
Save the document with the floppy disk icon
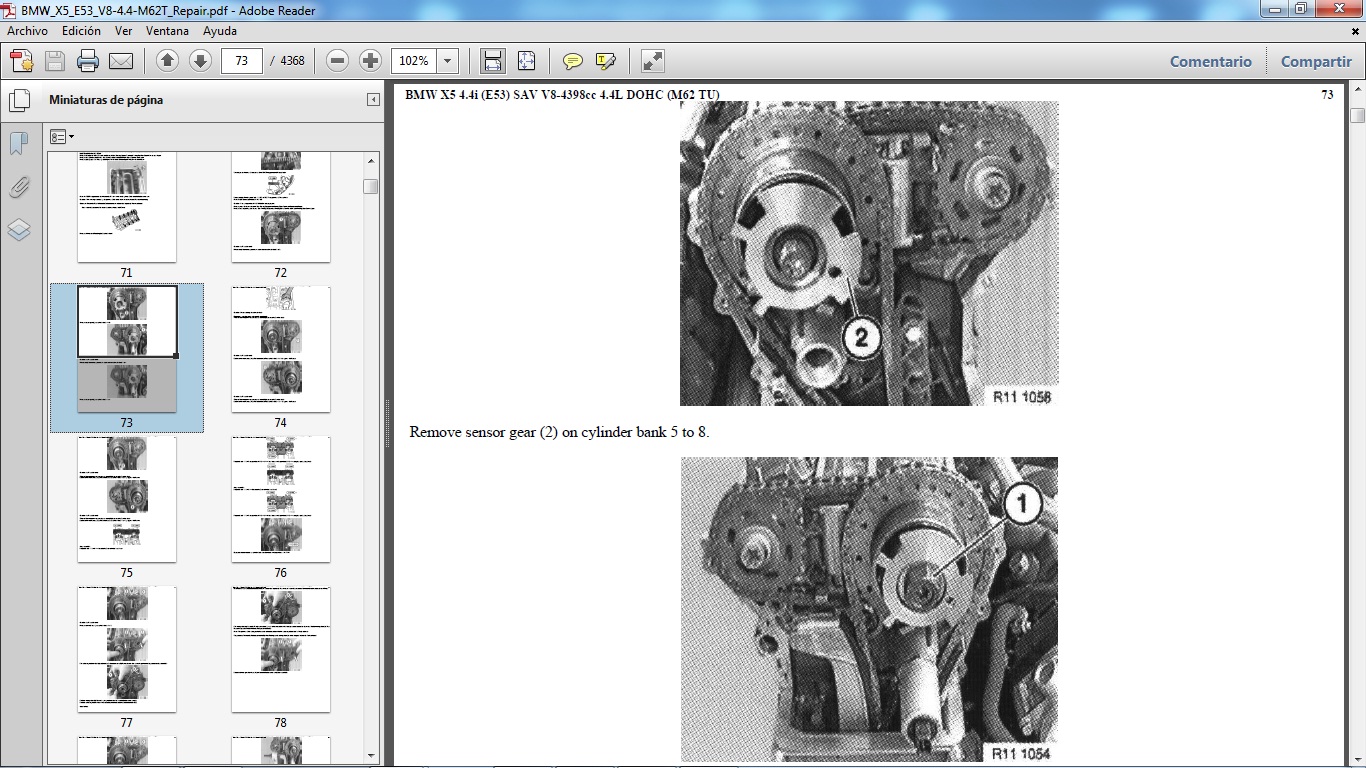click(55, 61)
